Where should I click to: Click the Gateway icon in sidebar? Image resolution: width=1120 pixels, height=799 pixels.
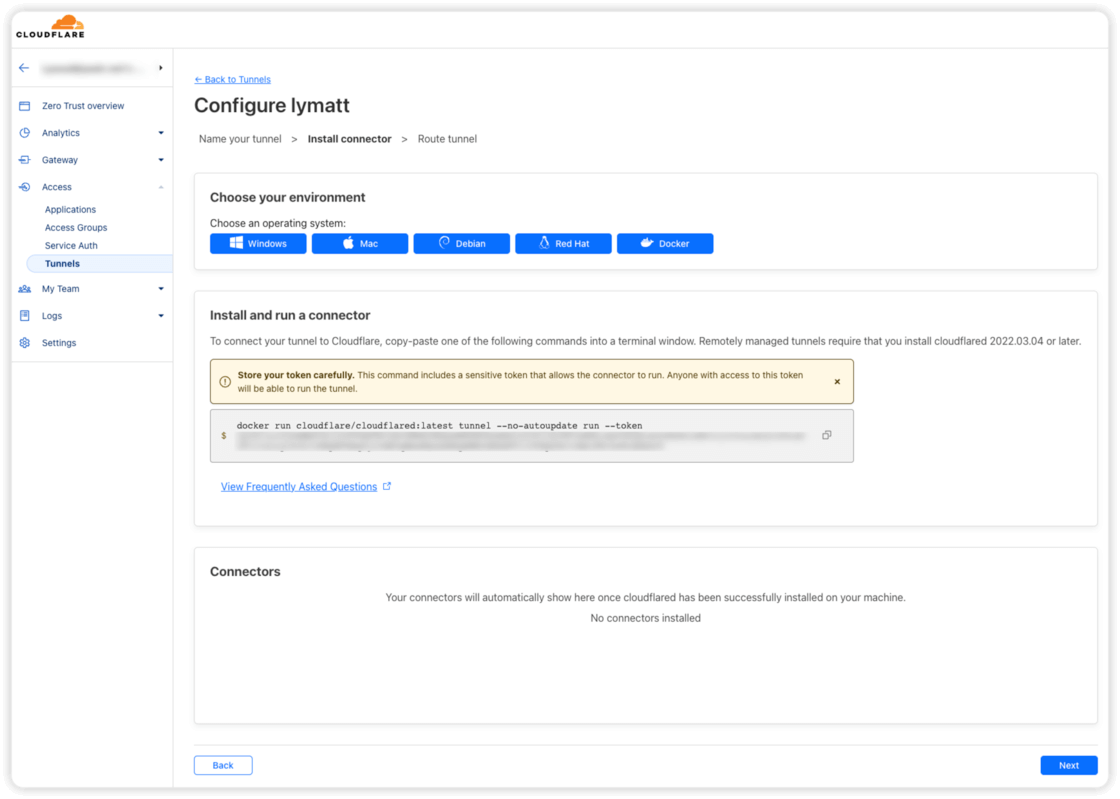click(25, 160)
